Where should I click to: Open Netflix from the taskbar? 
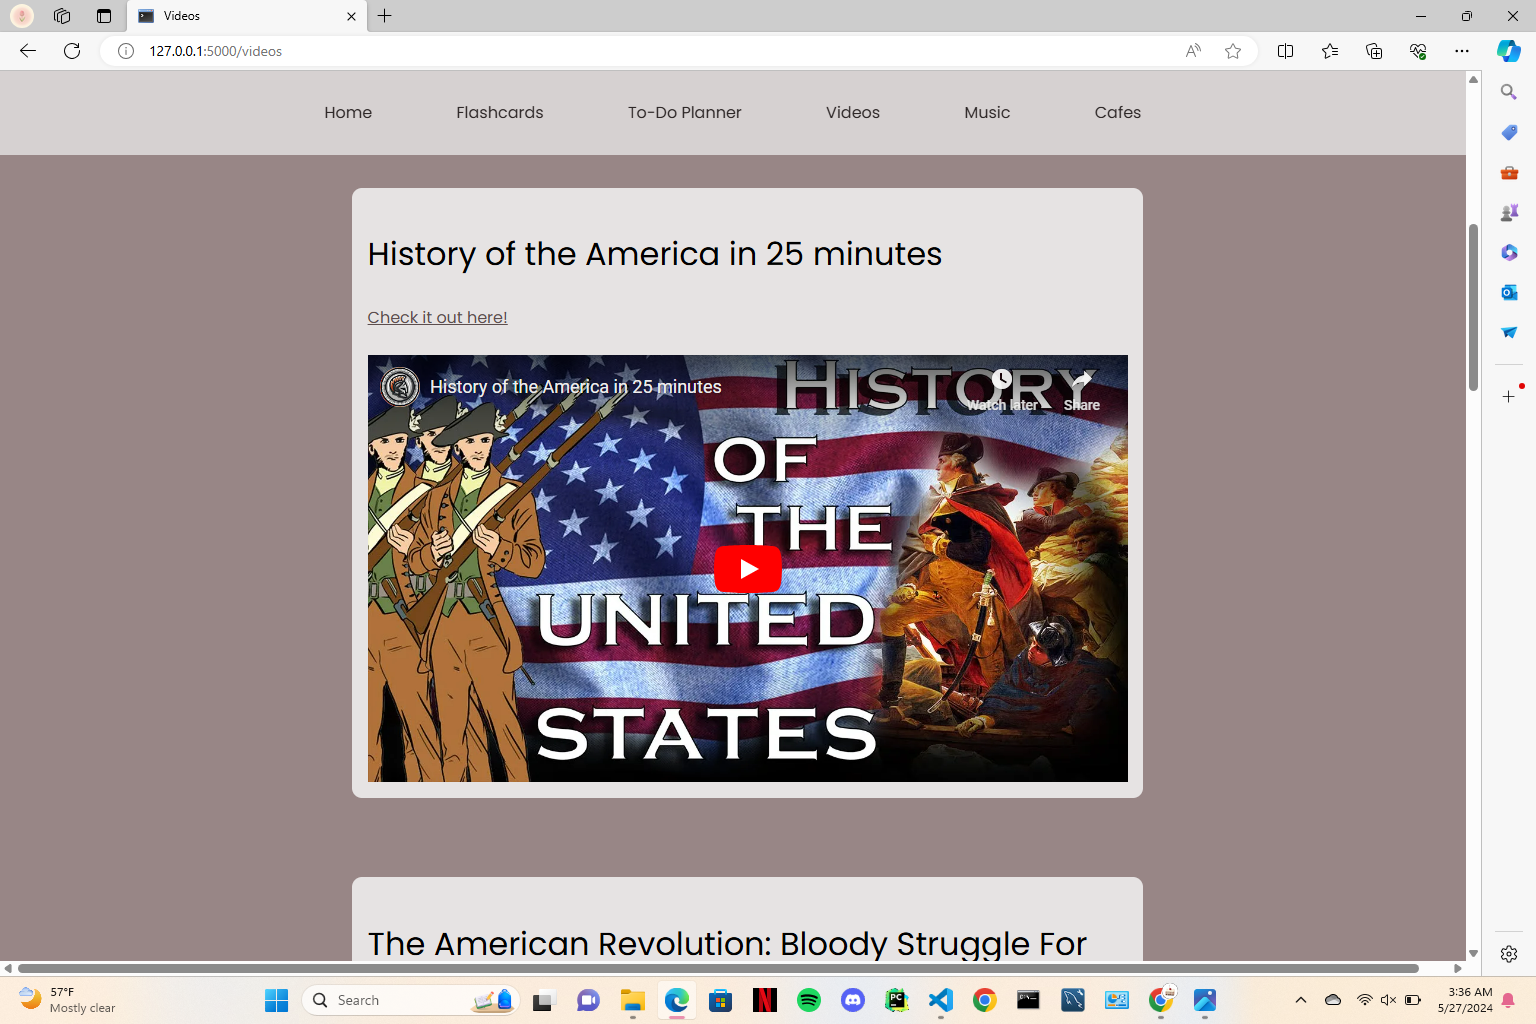click(765, 1000)
